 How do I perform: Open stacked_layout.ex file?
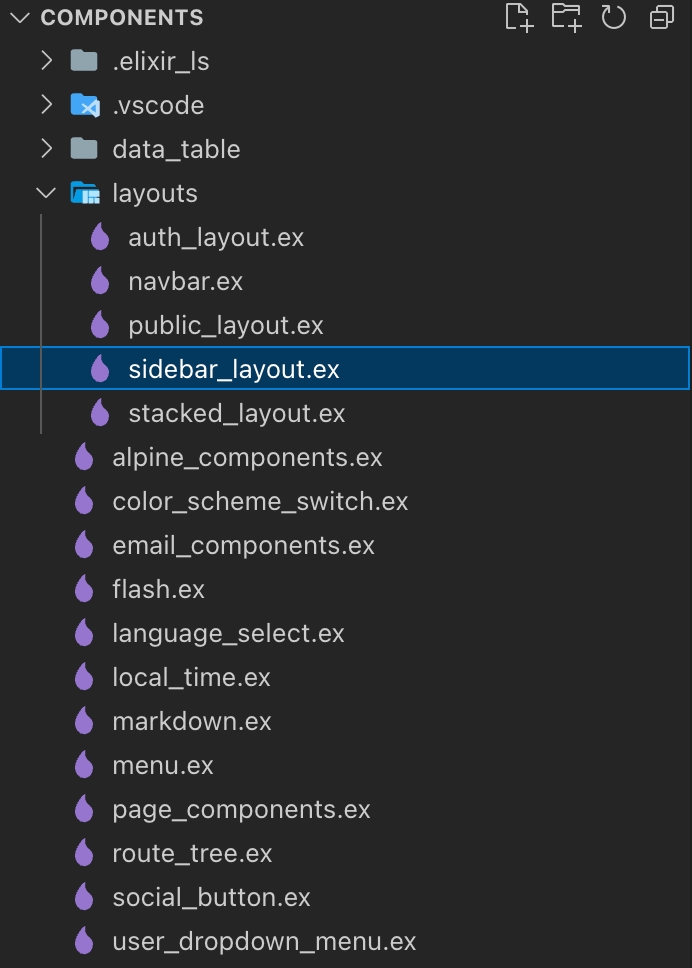pyautogui.click(x=237, y=413)
